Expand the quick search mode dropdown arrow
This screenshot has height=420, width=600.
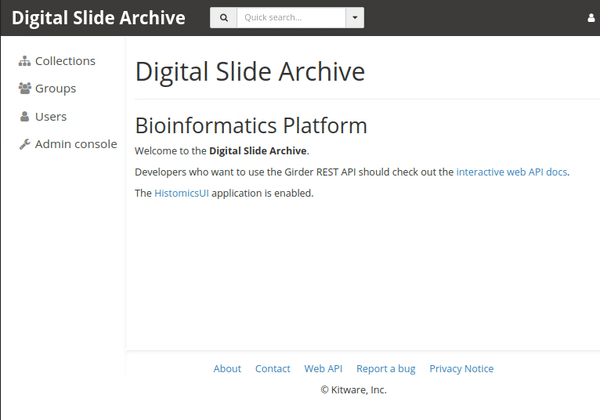point(355,18)
